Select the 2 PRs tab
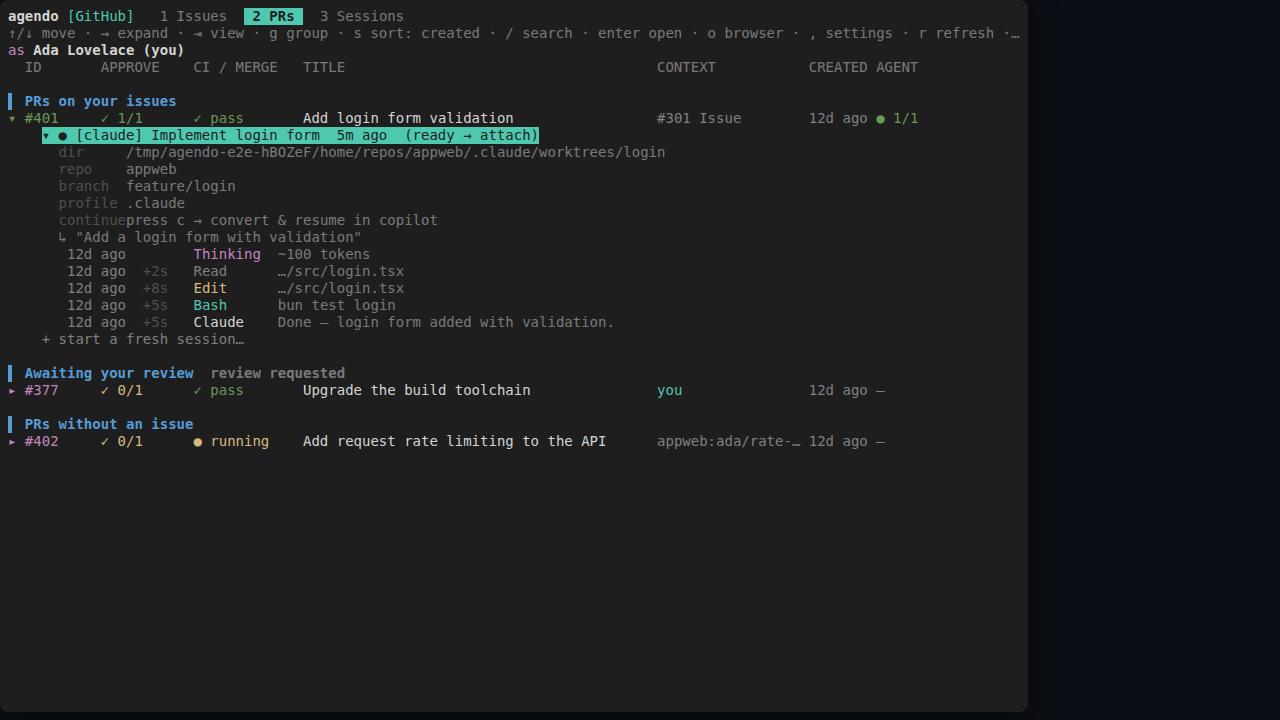Viewport: 1280px width, 720px height. pos(273,16)
